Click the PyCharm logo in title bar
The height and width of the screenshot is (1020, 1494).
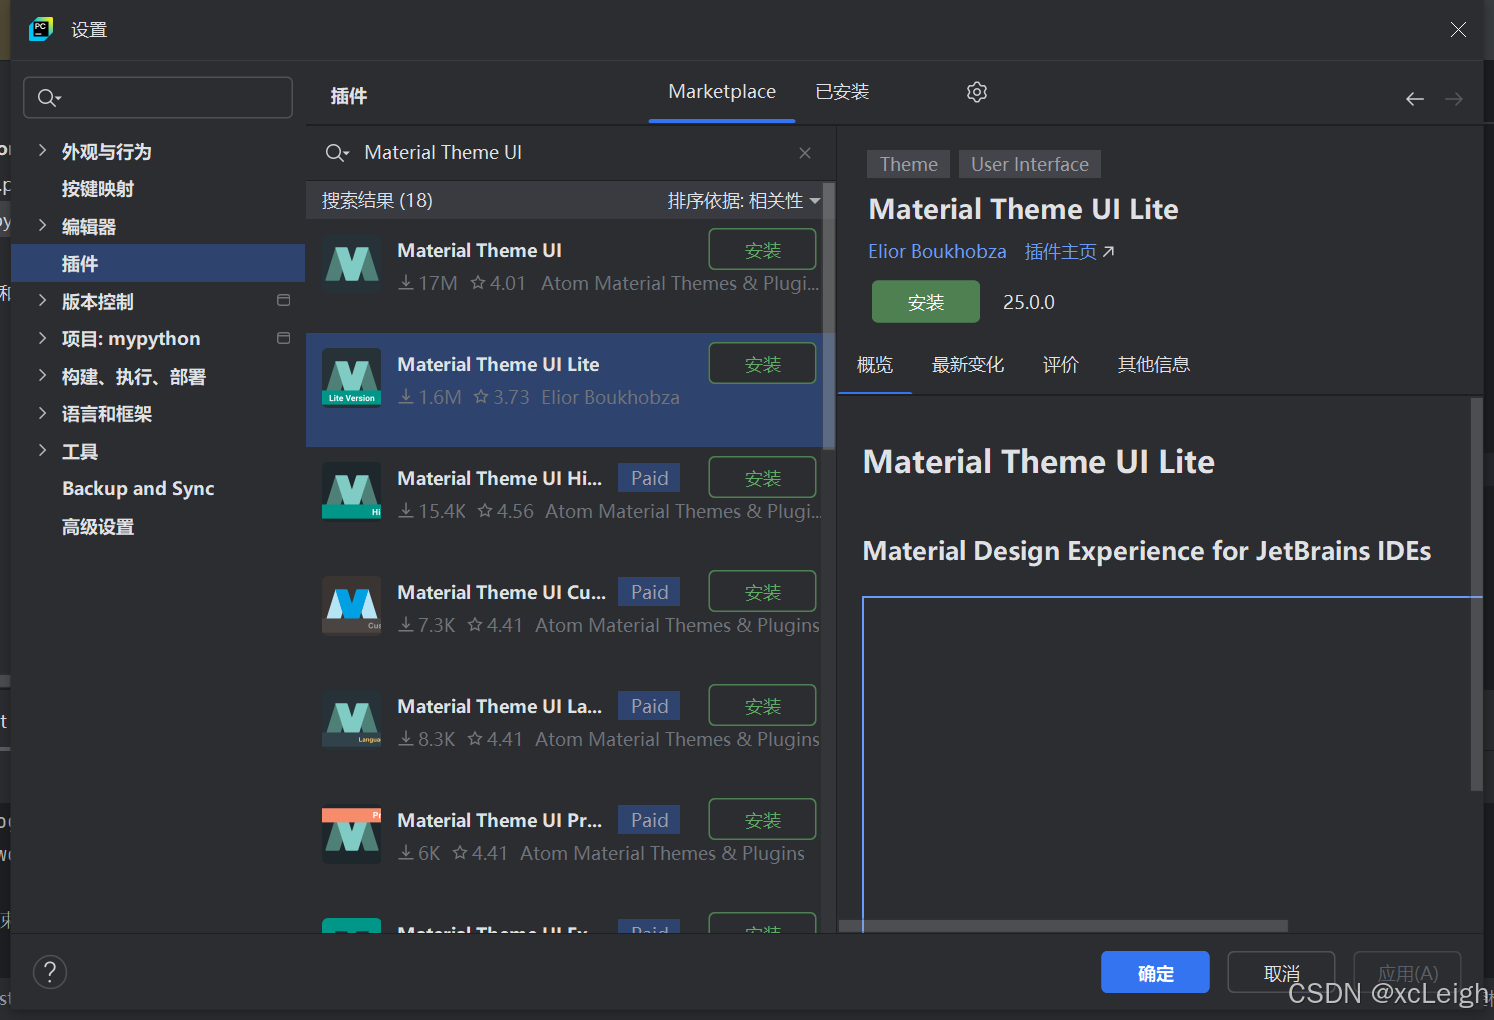41,29
